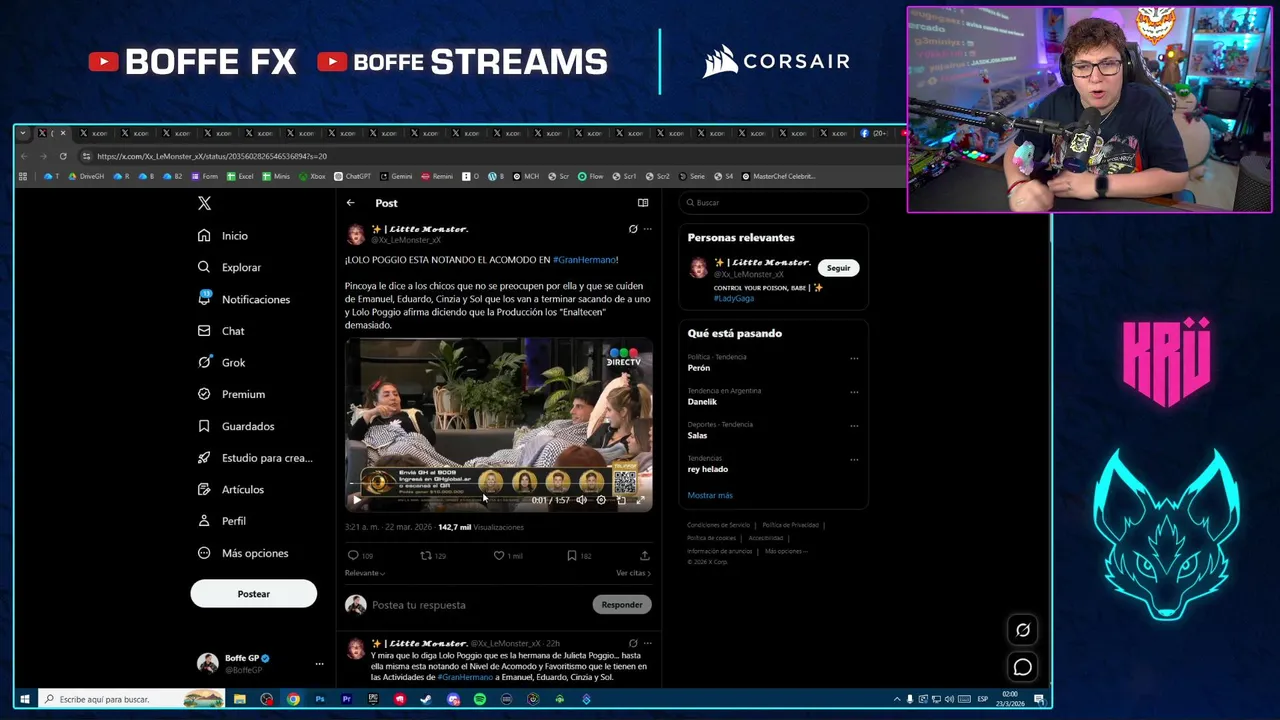Click the share icon on the post
The height and width of the screenshot is (720, 1280).
pyautogui.click(x=644, y=555)
